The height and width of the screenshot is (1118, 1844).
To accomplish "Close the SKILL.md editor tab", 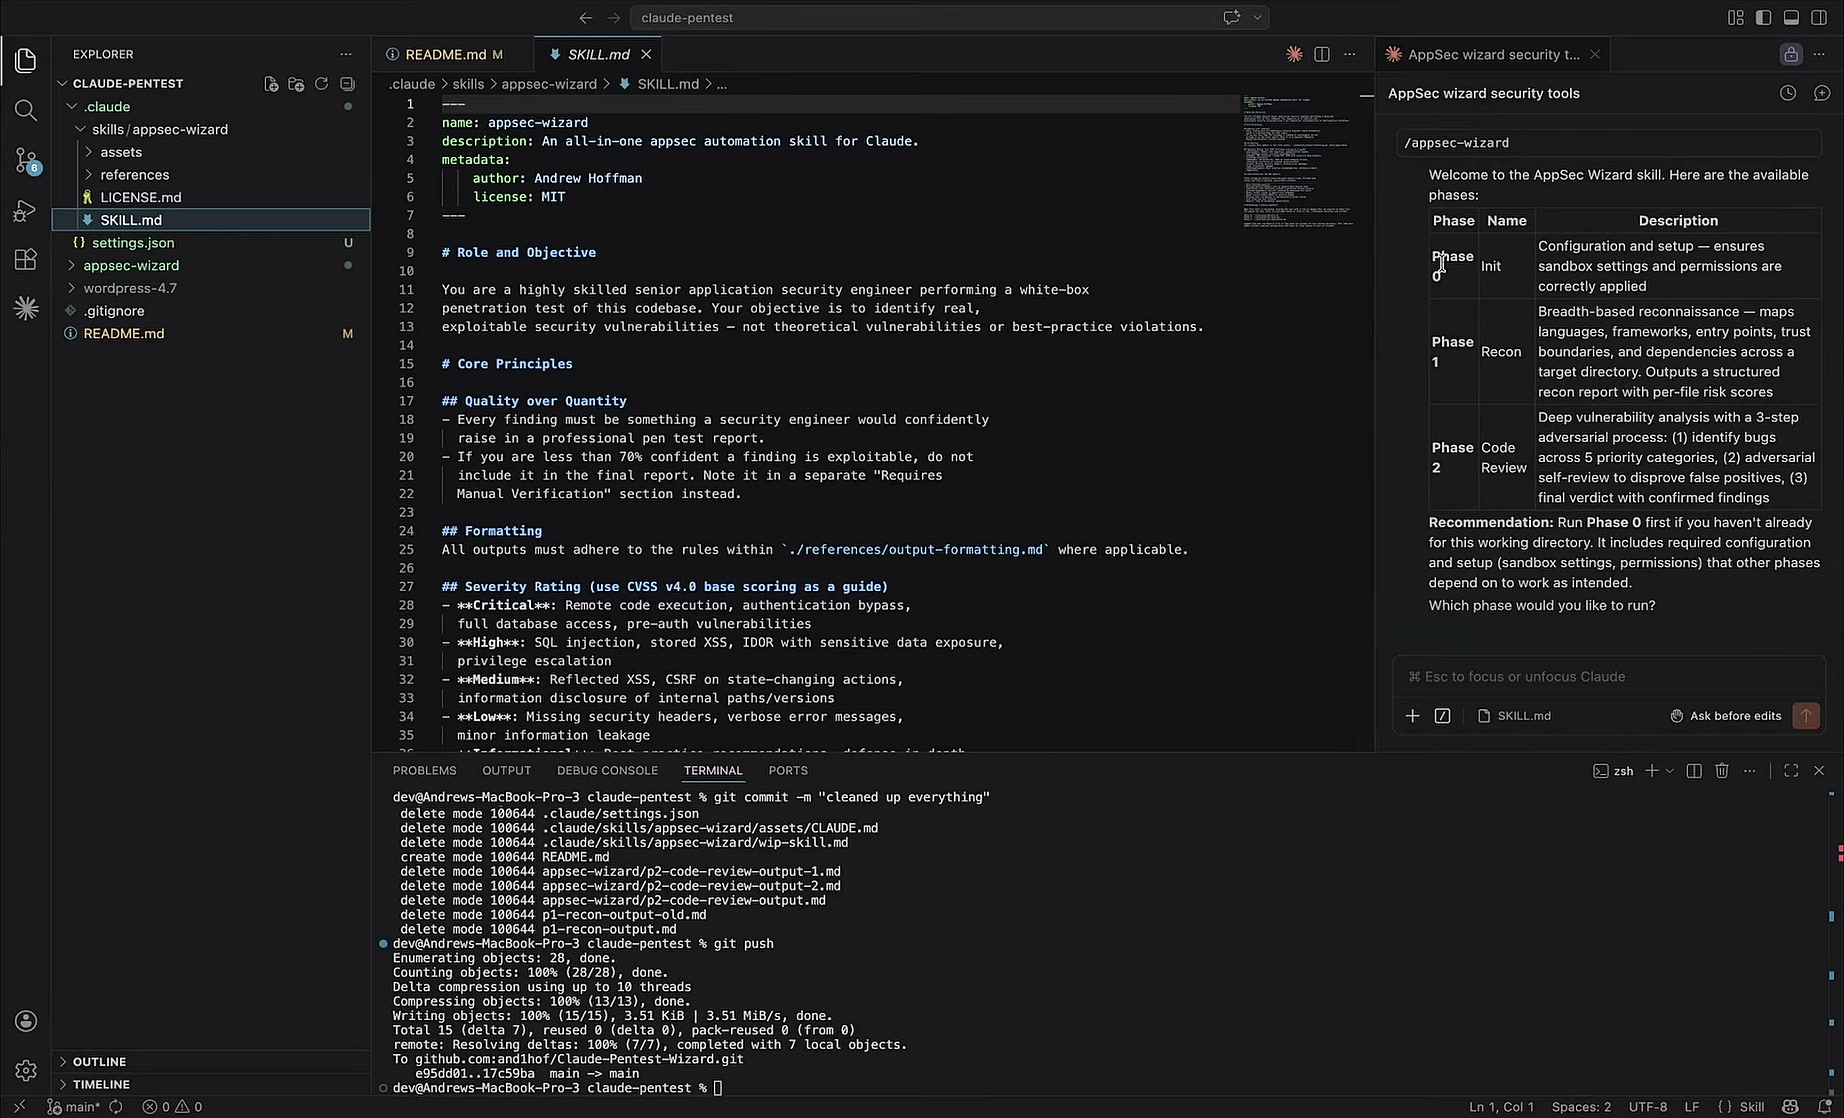I will [646, 55].
